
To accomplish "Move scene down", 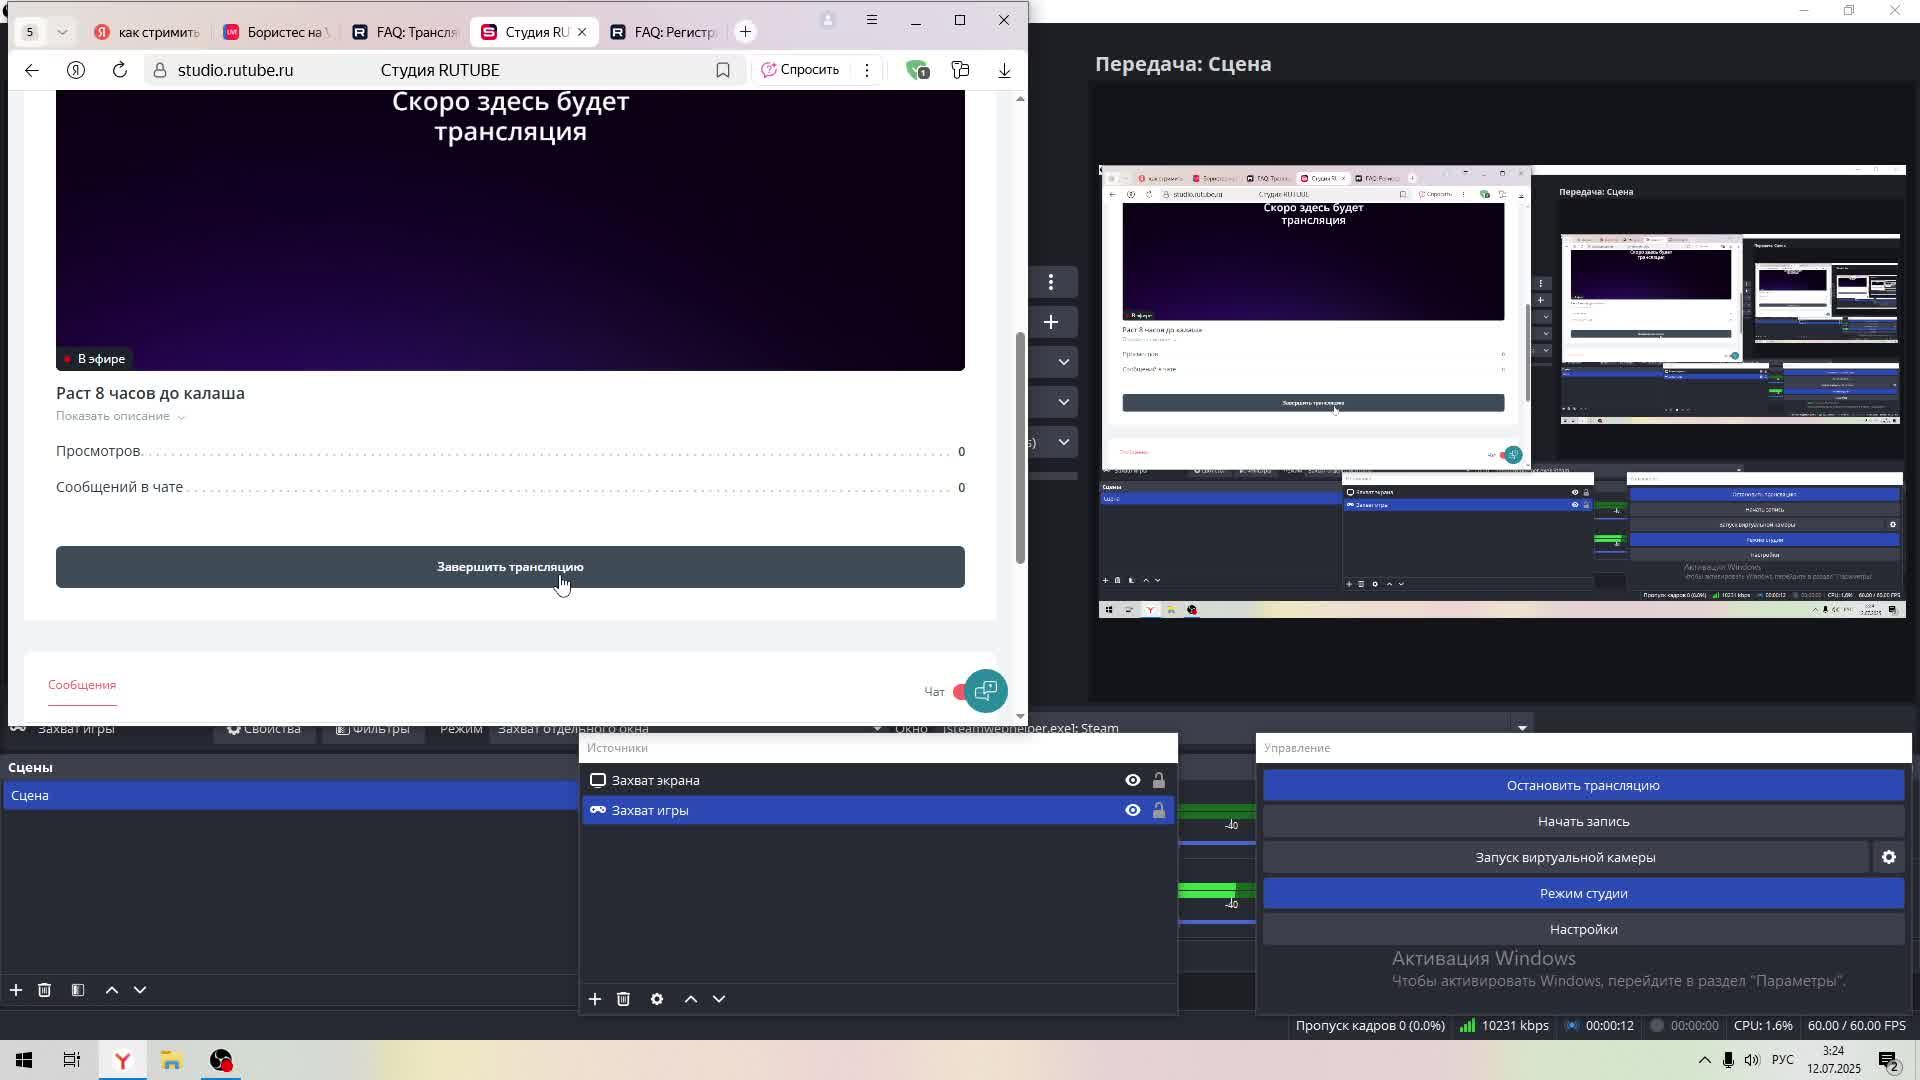I will point(140,990).
